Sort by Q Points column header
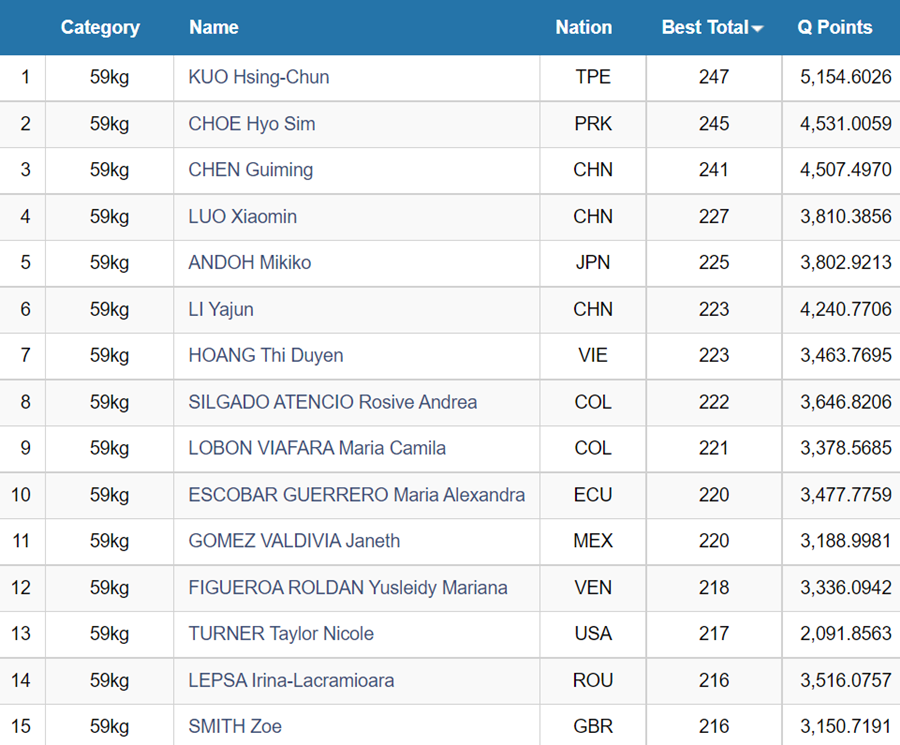 click(x=835, y=28)
